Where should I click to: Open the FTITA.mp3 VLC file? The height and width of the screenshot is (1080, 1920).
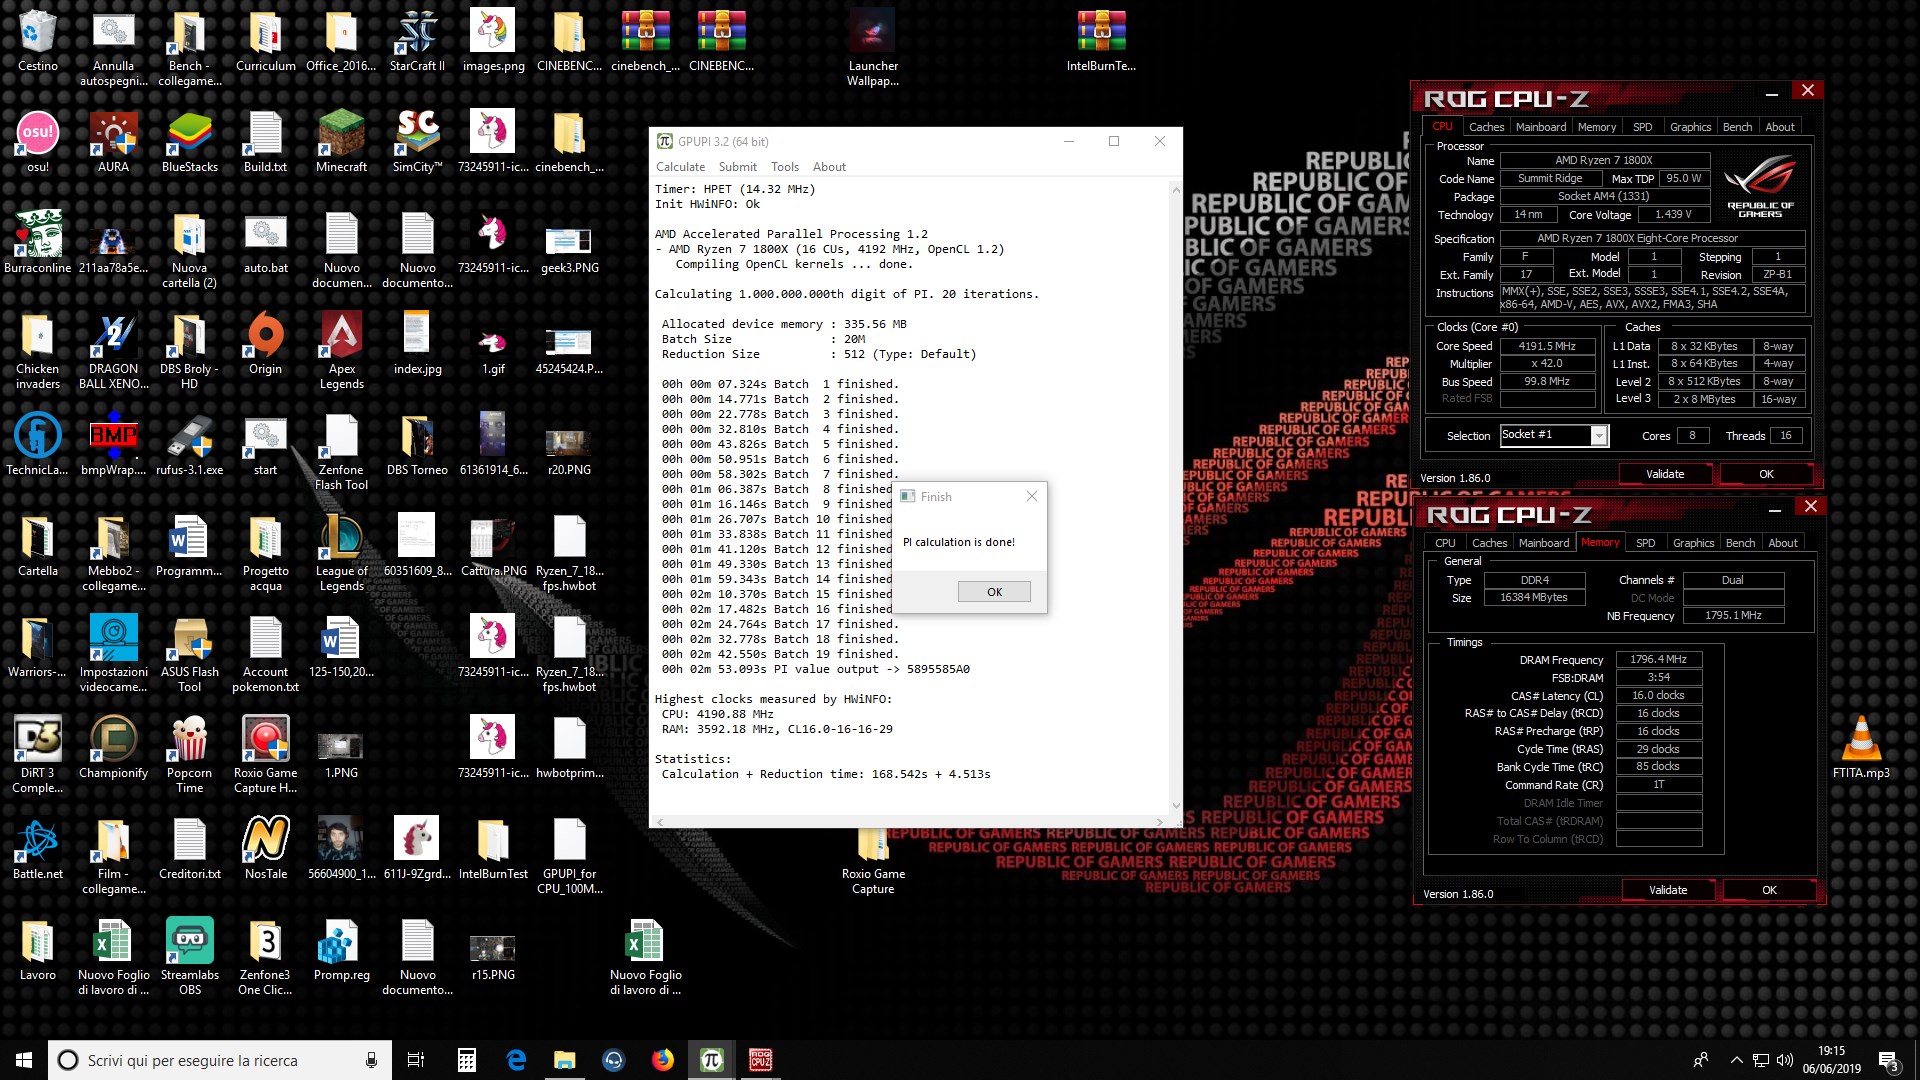coord(1861,749)
